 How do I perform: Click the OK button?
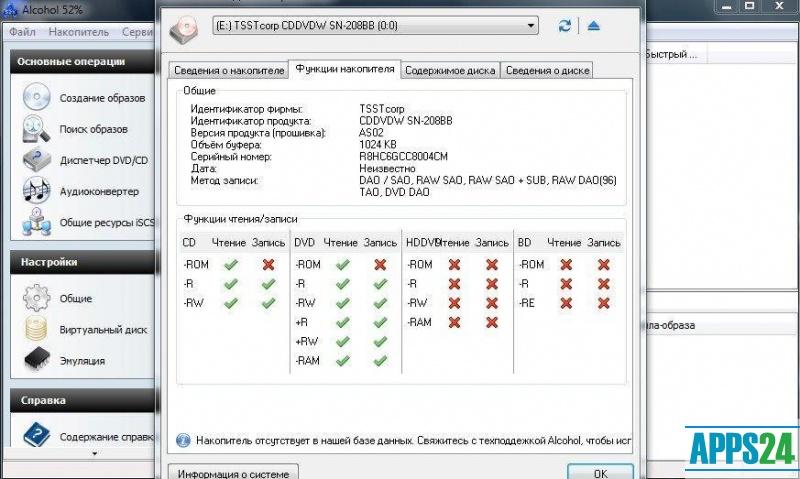point(600,472)
